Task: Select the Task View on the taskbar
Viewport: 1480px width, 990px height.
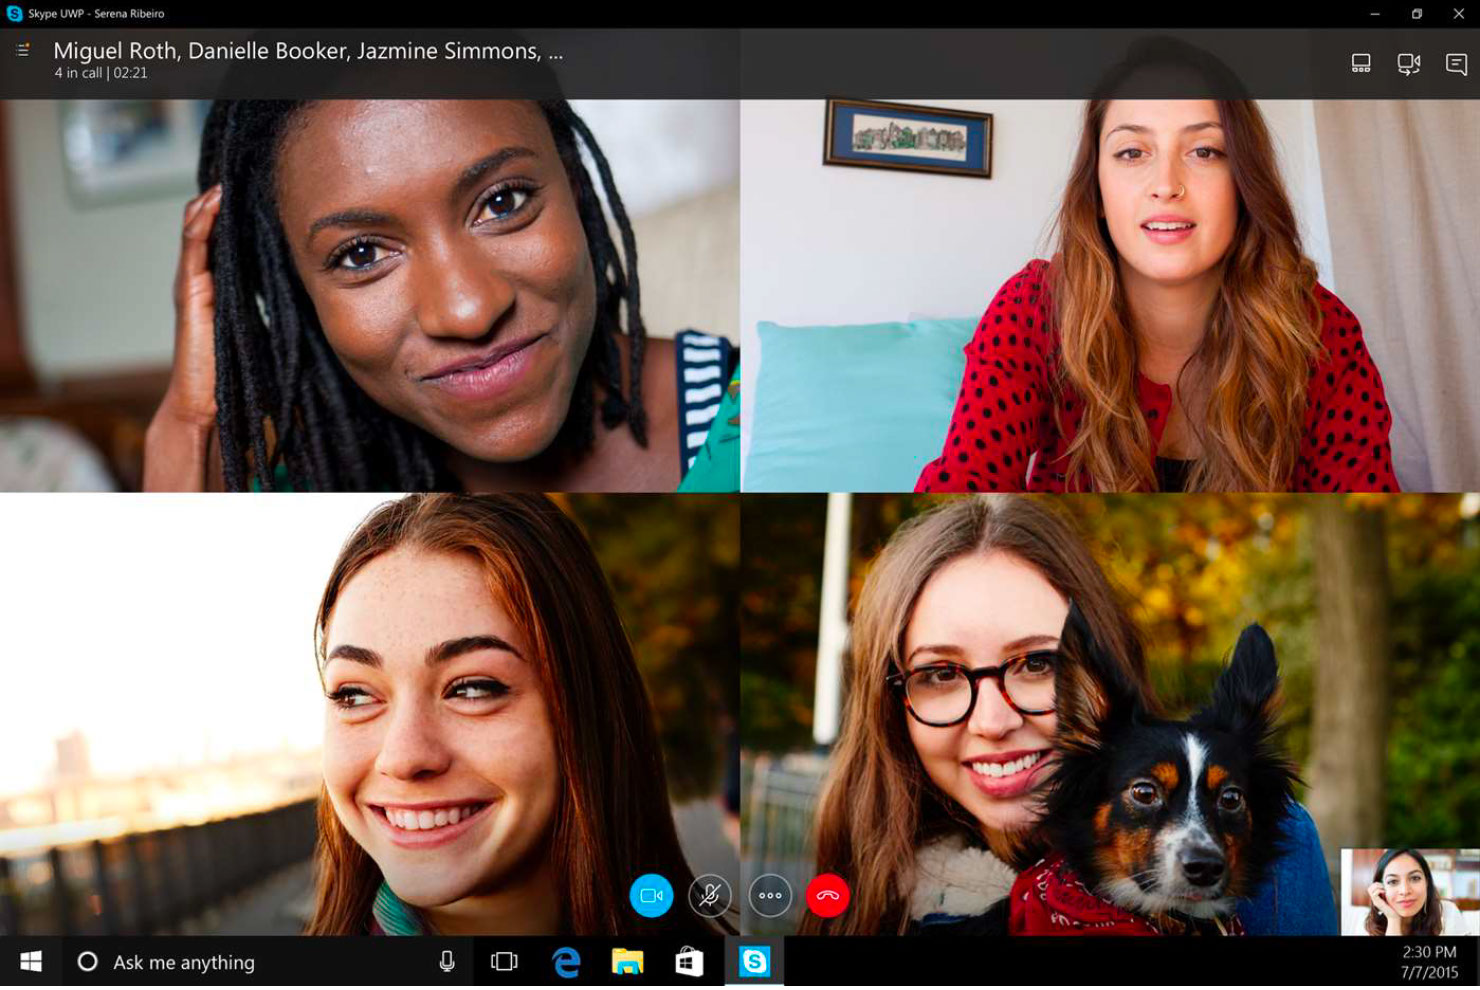Action: (503, 962)
